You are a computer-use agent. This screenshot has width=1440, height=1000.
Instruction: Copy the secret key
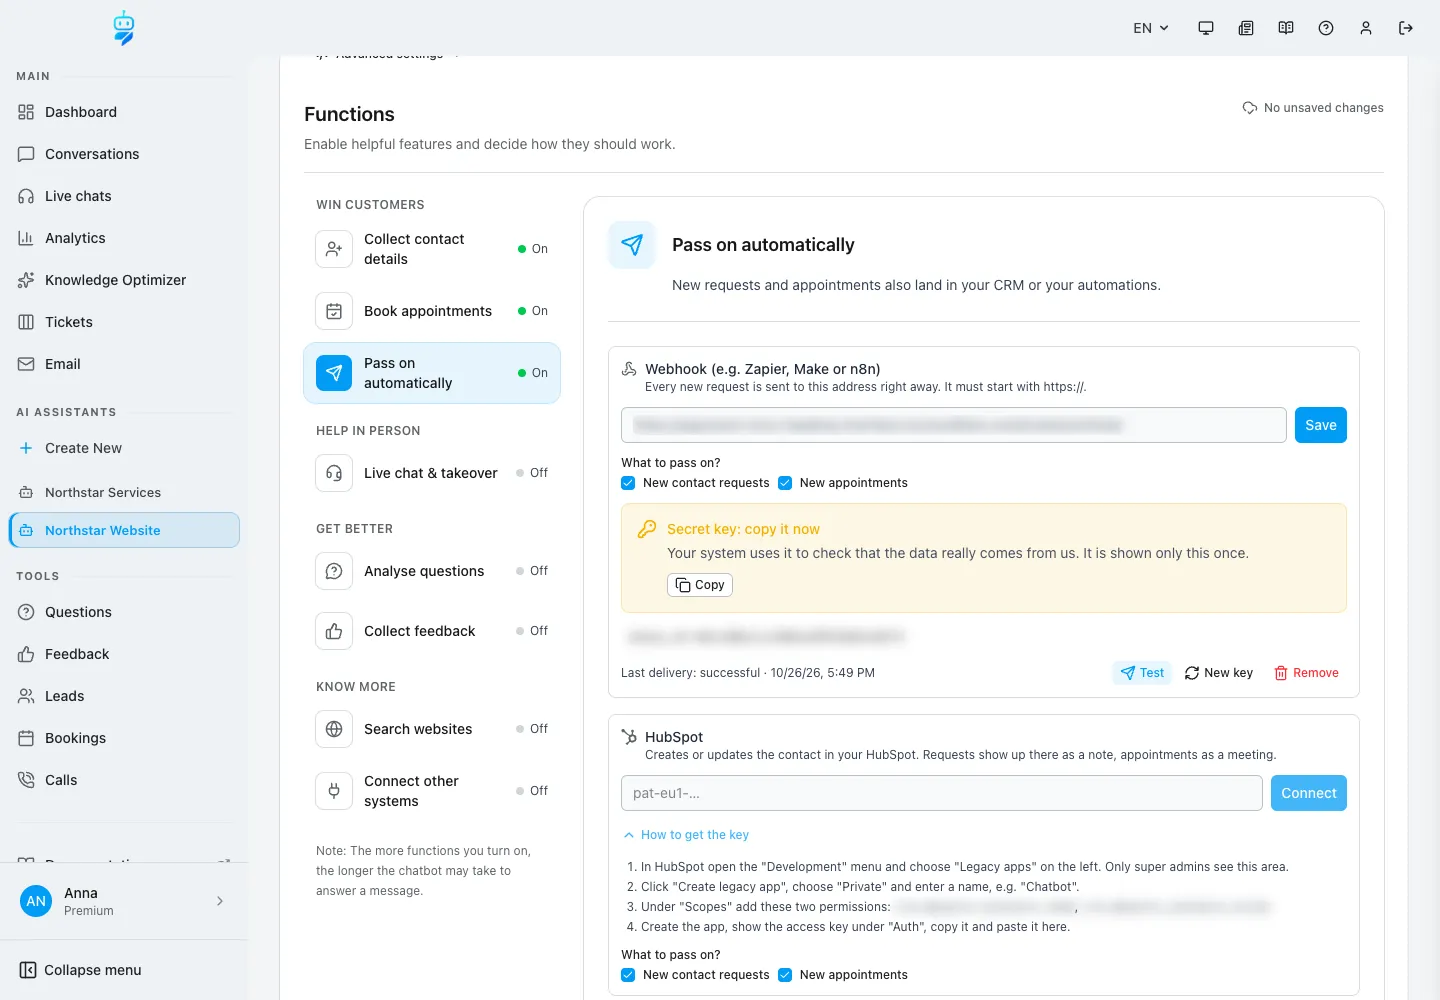[700, 585]
